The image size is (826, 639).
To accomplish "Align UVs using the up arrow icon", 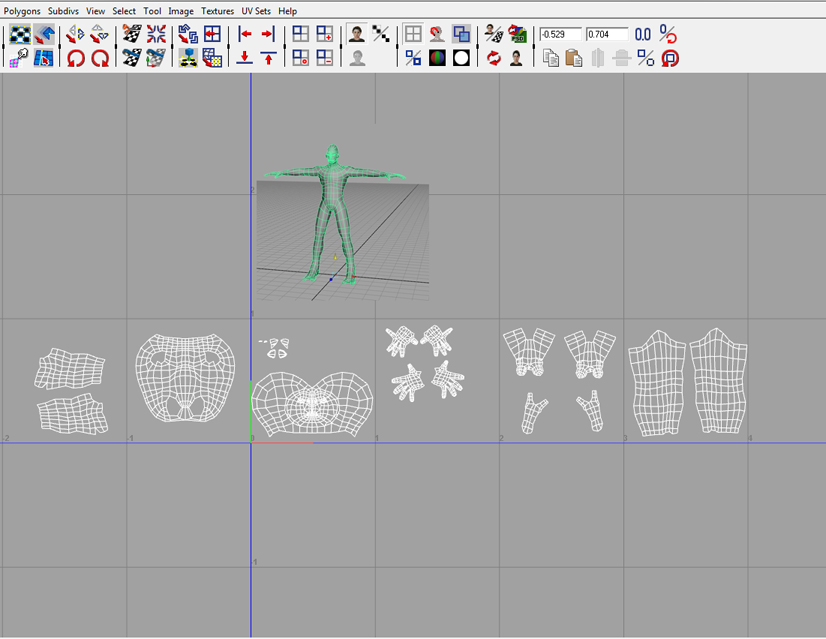I will (268, 58).
